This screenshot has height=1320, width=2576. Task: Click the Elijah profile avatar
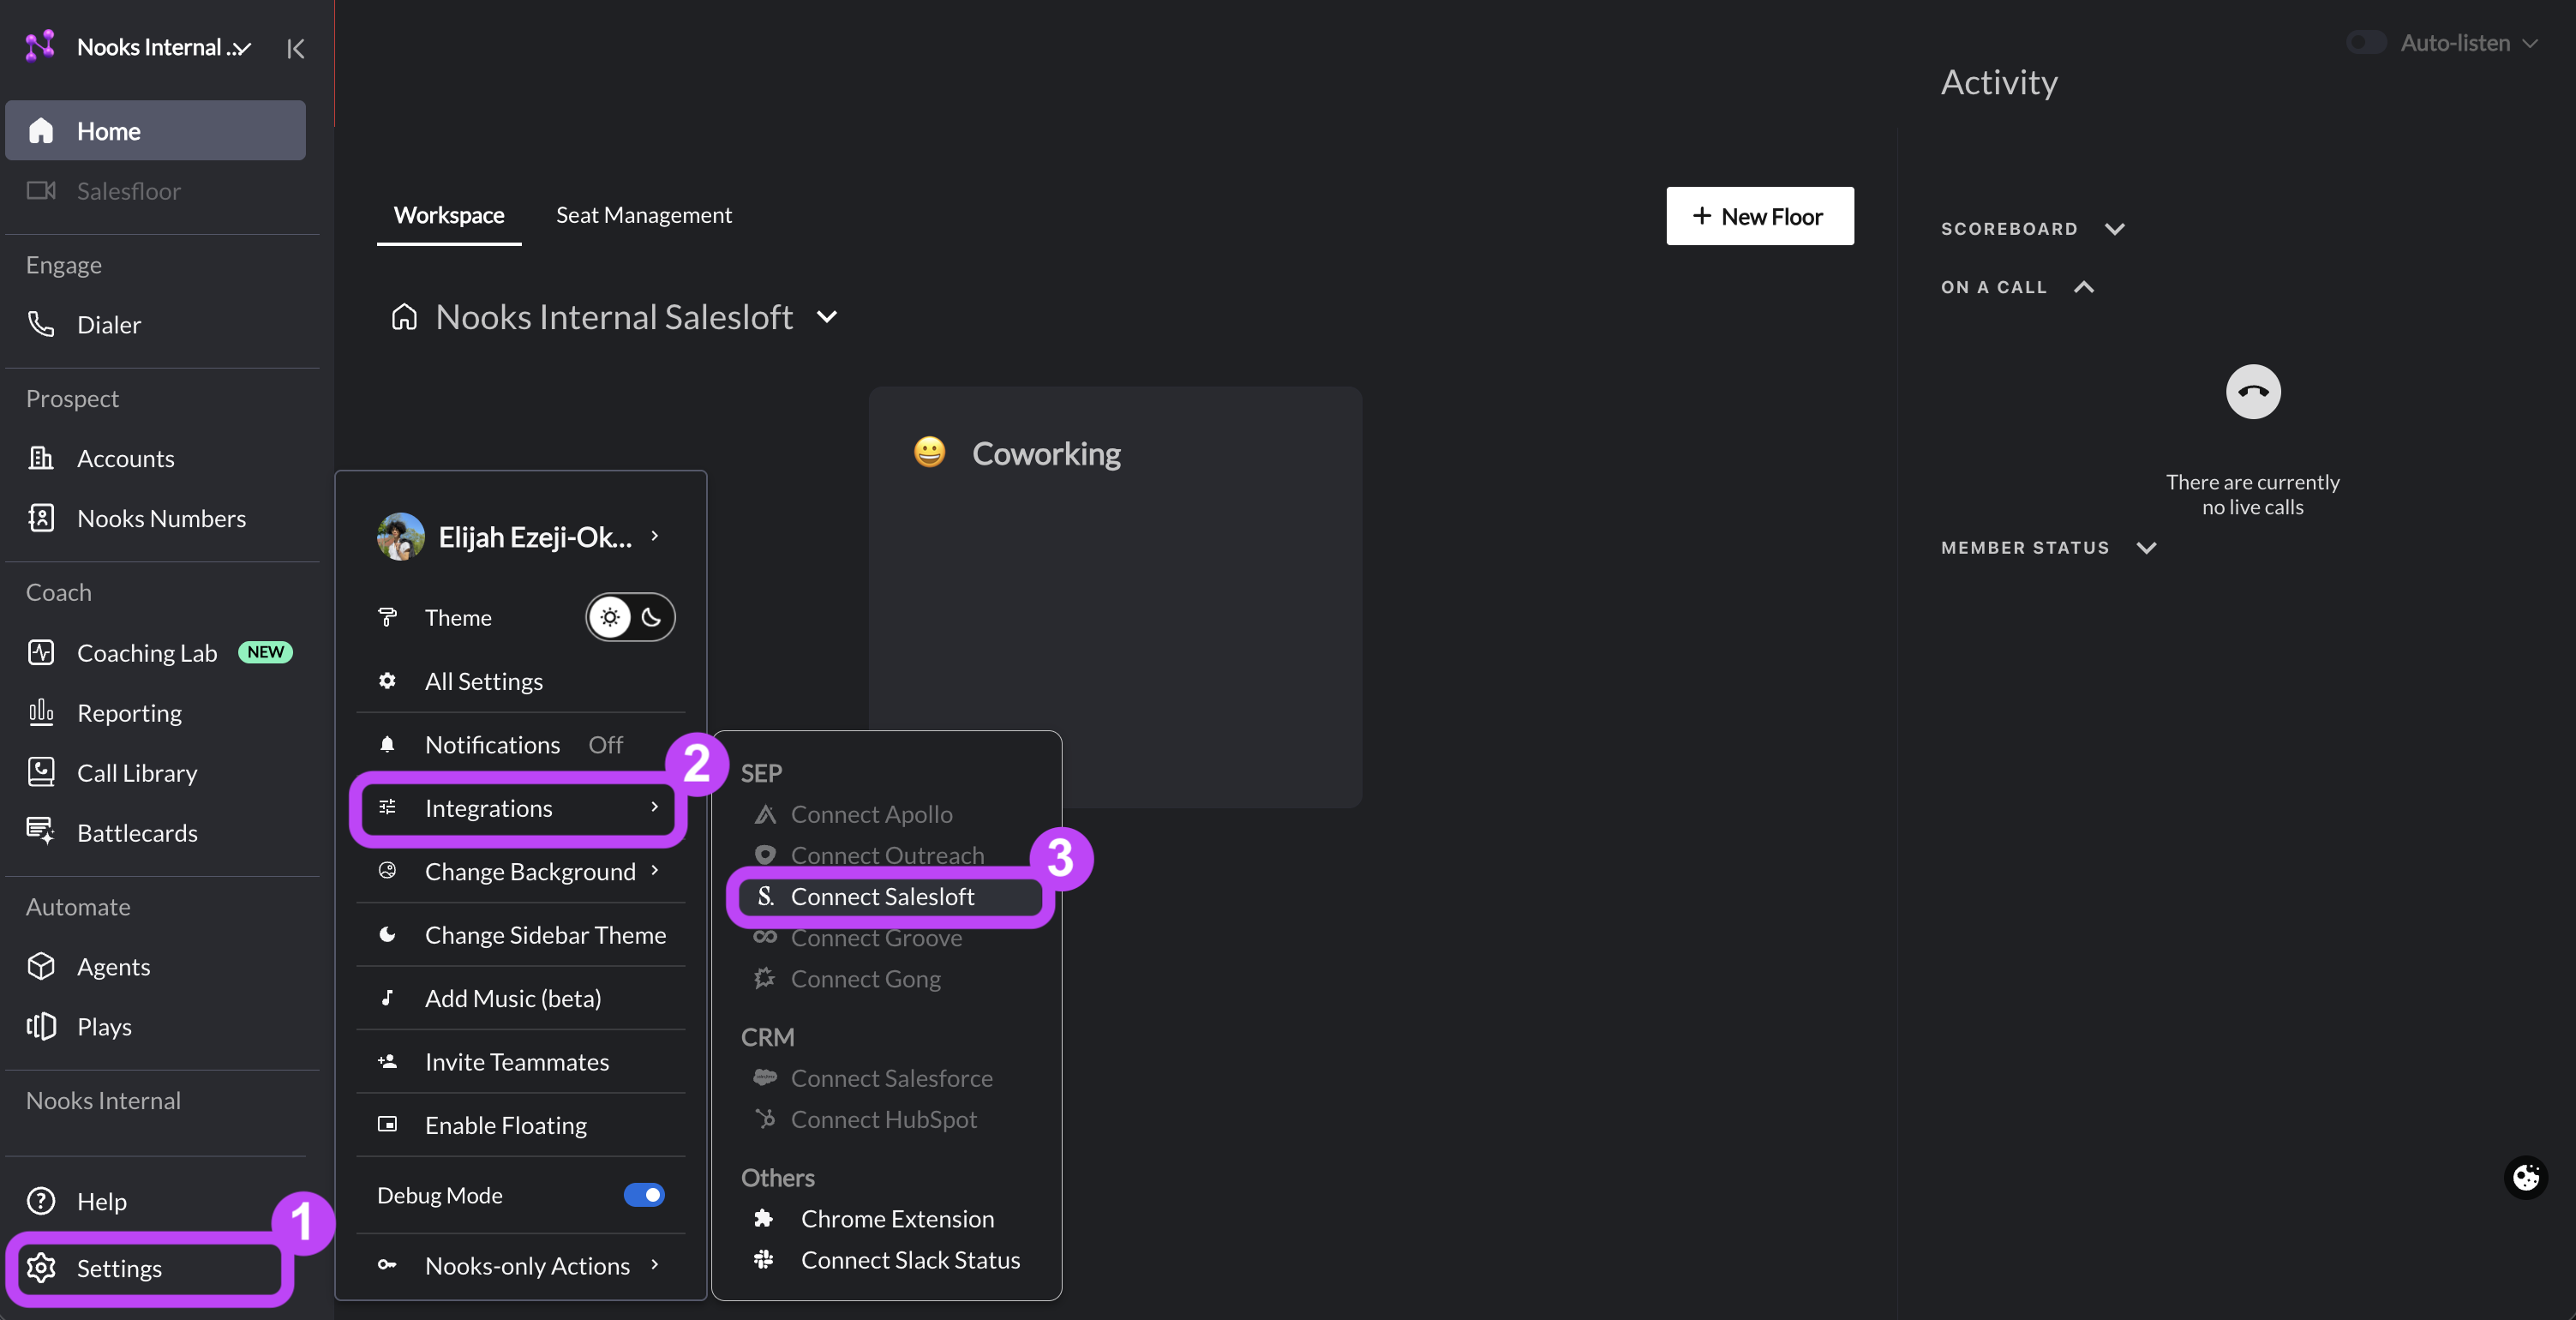[x=400, y=536]
